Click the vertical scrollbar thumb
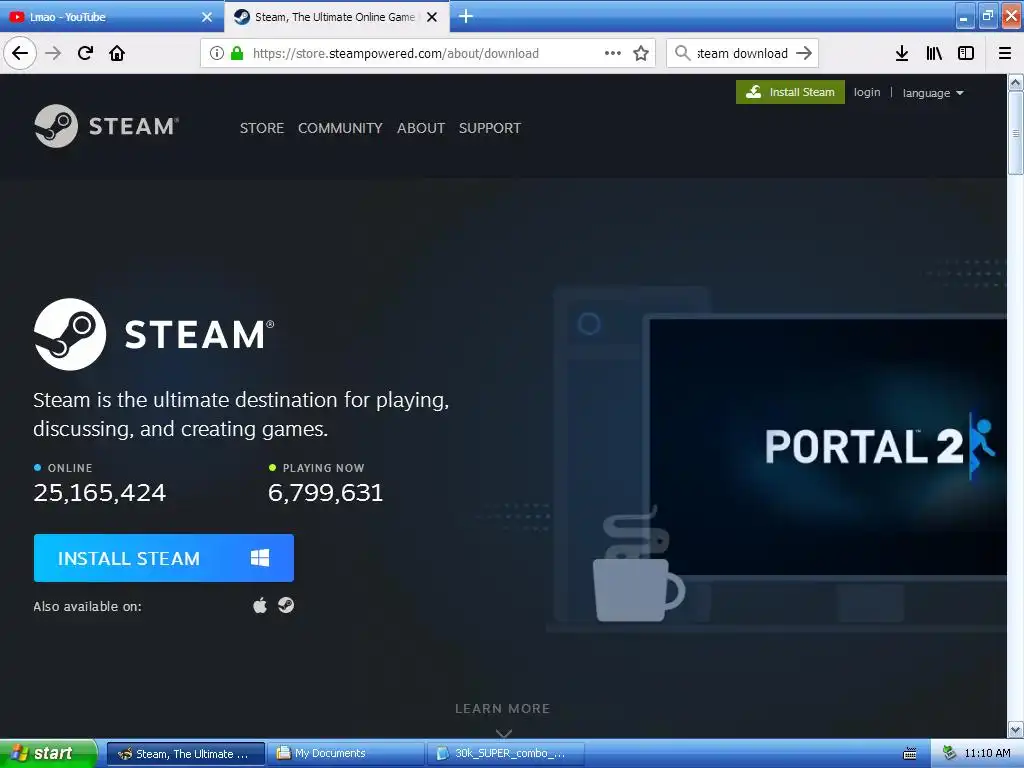The height and width of the screenshot is (768, 1024). click(x=1015, y=133)
